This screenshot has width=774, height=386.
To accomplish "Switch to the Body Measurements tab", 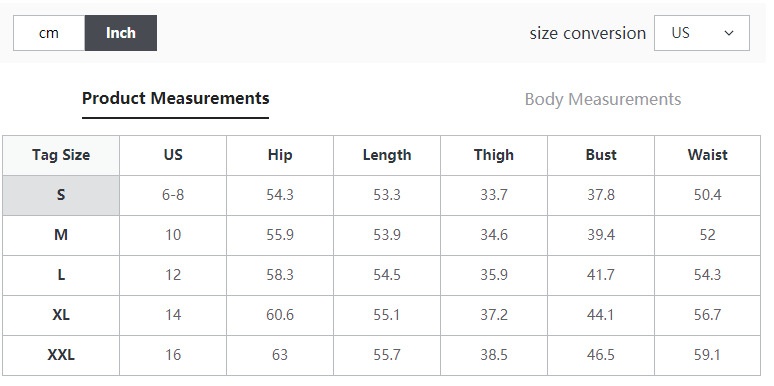I will (x=603, y=99).
